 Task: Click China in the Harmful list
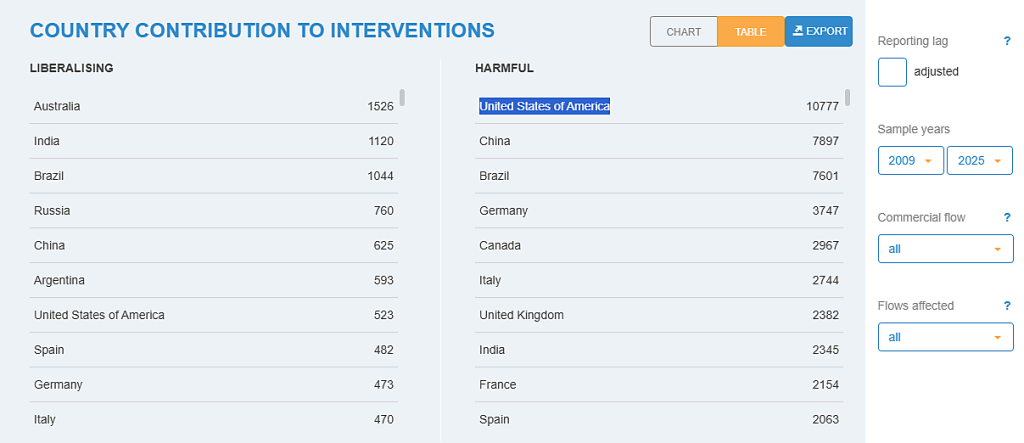(494, 141)
